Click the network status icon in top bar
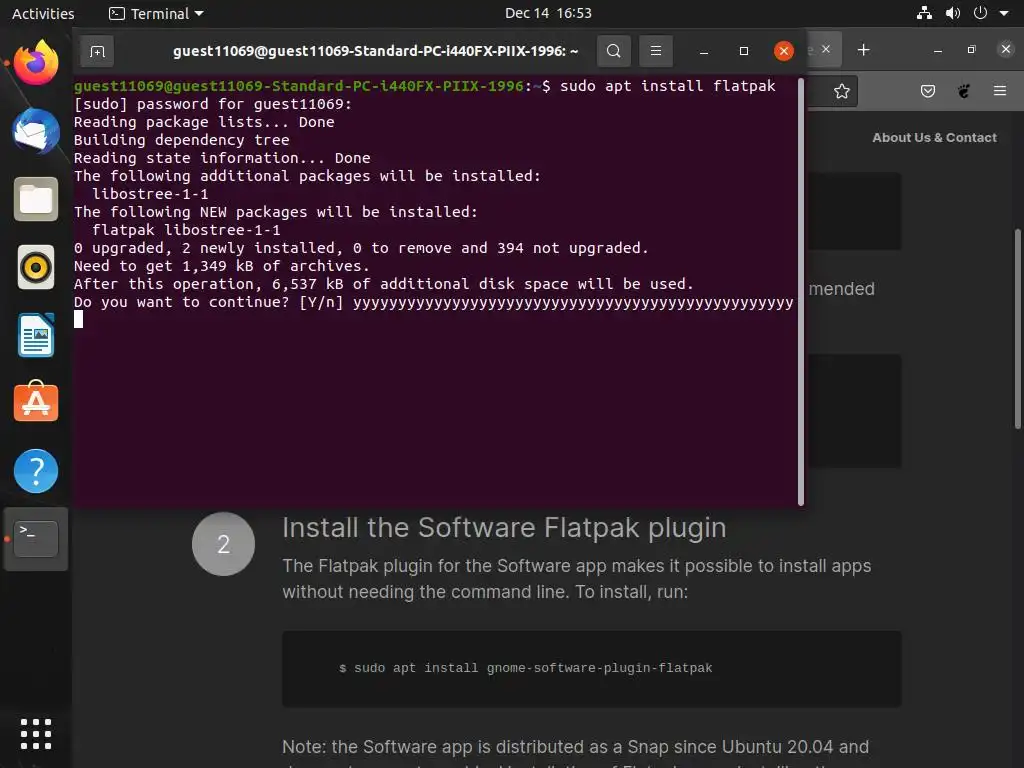Viewport: 1024px width, 768px height. [x=924, y=13]
